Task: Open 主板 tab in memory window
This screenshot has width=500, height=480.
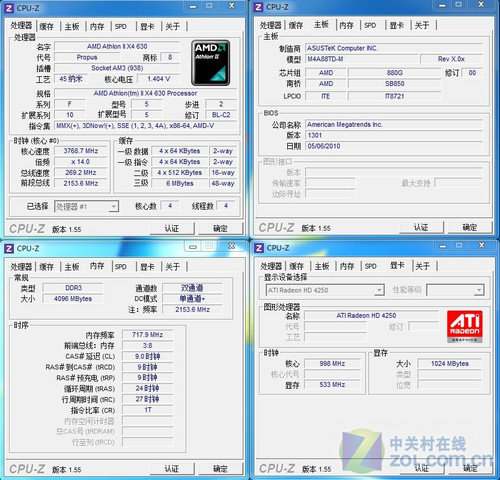Action: point(72,266)
